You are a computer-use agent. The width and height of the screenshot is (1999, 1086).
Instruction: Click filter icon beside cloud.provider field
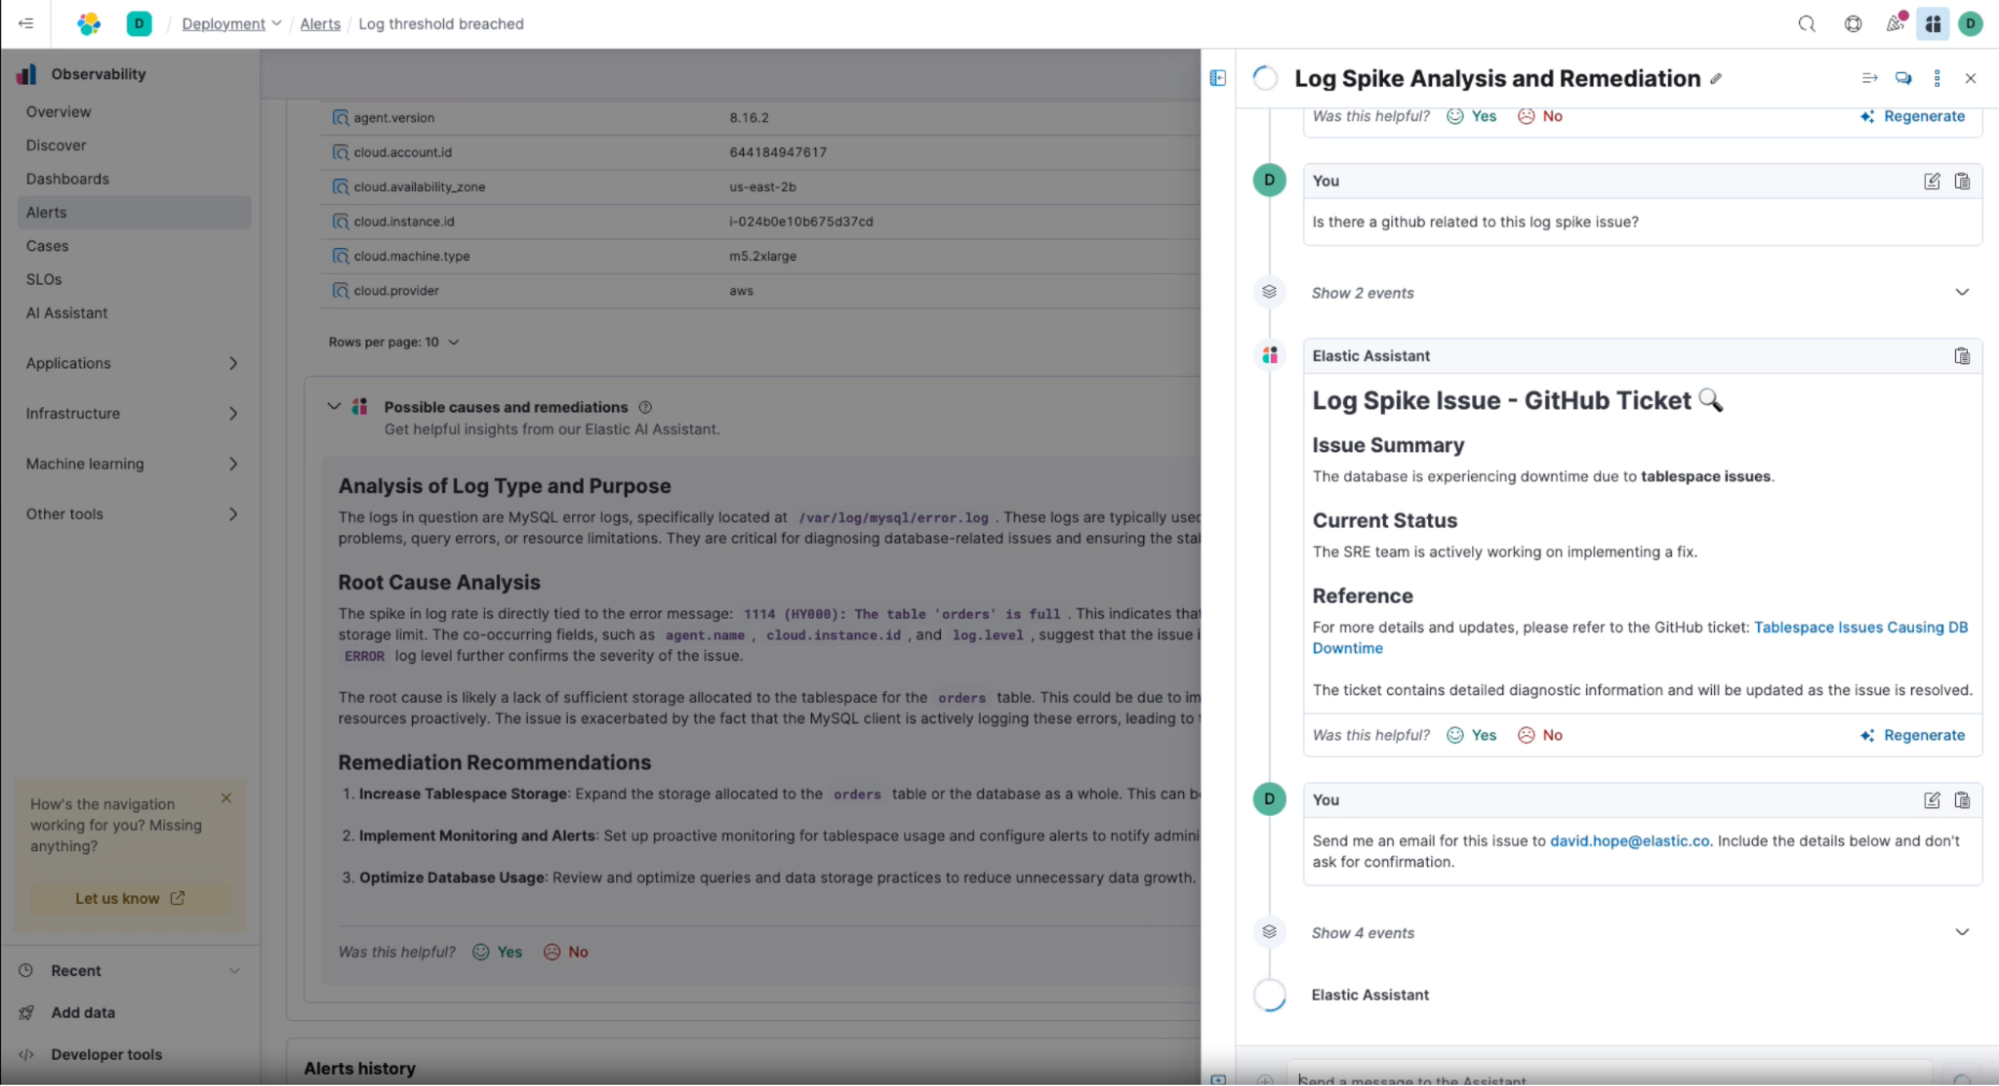point(340,291)
